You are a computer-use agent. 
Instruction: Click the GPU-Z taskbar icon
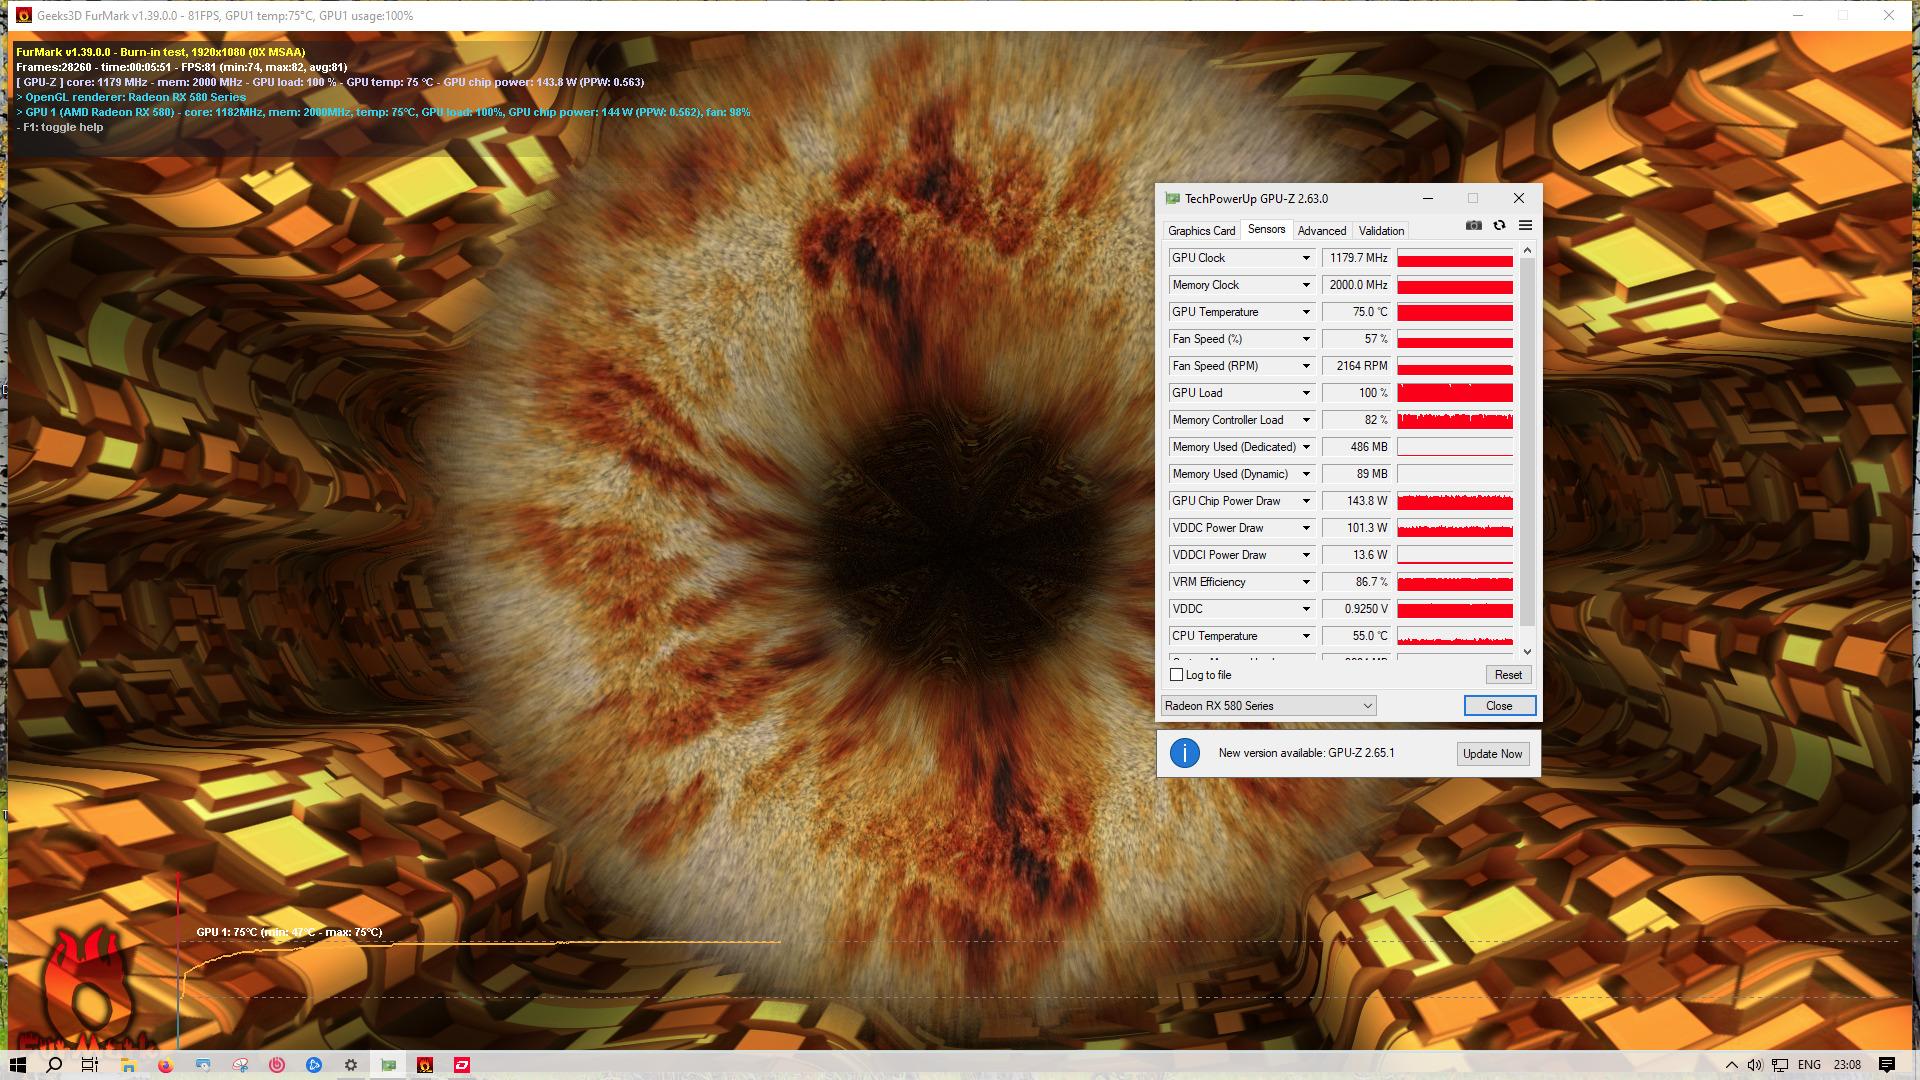[x=388, y=1065]
